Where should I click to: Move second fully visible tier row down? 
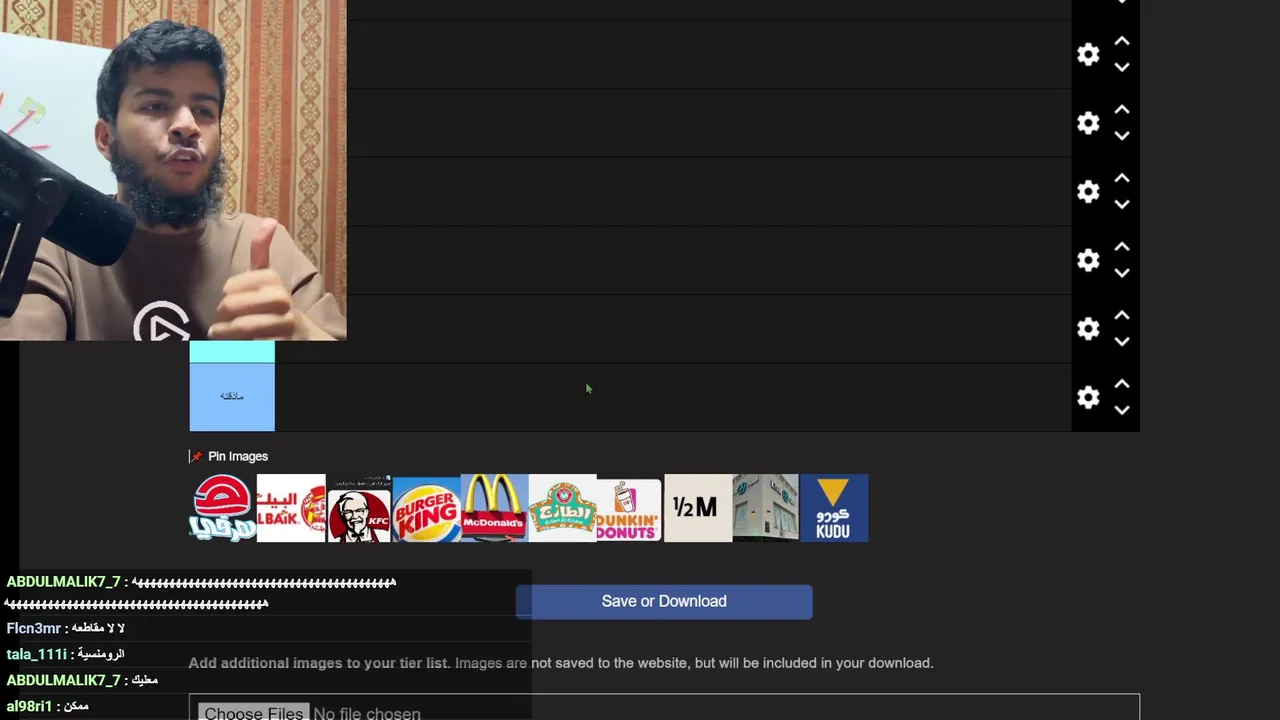coord(1122,136)
